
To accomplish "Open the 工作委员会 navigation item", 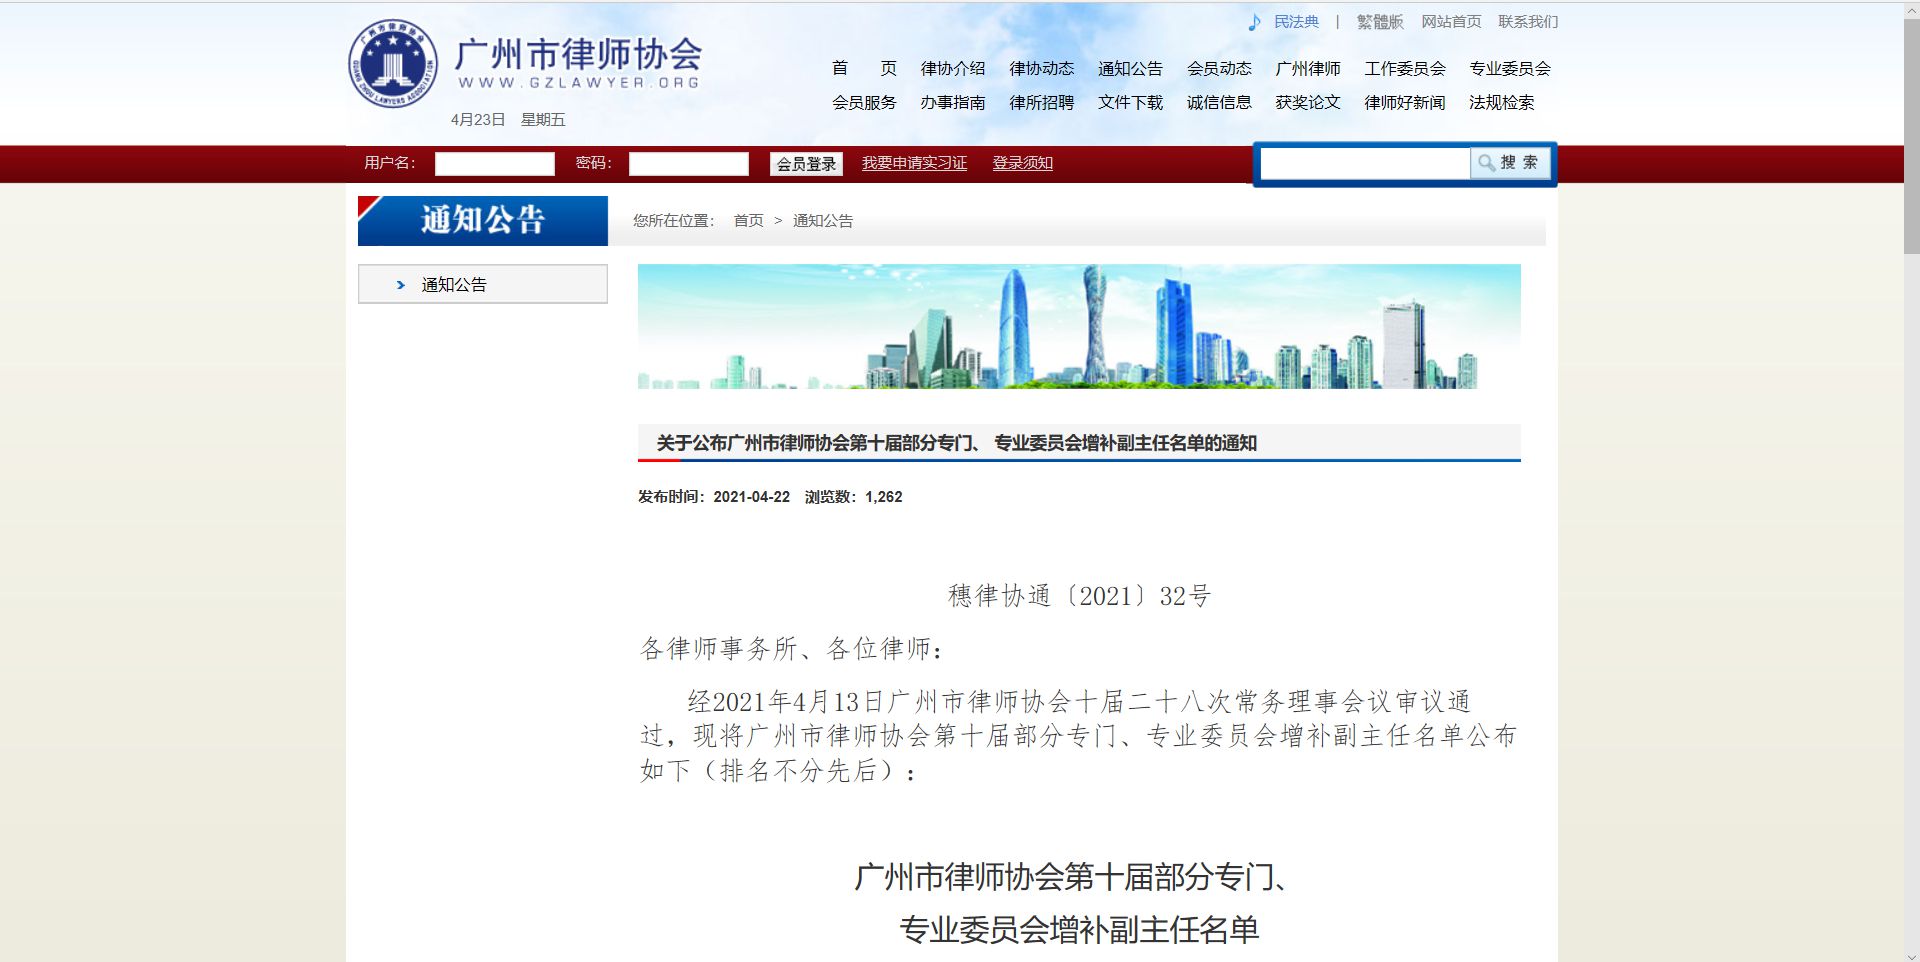I will pyautogui.click(x=1405, y=68).
